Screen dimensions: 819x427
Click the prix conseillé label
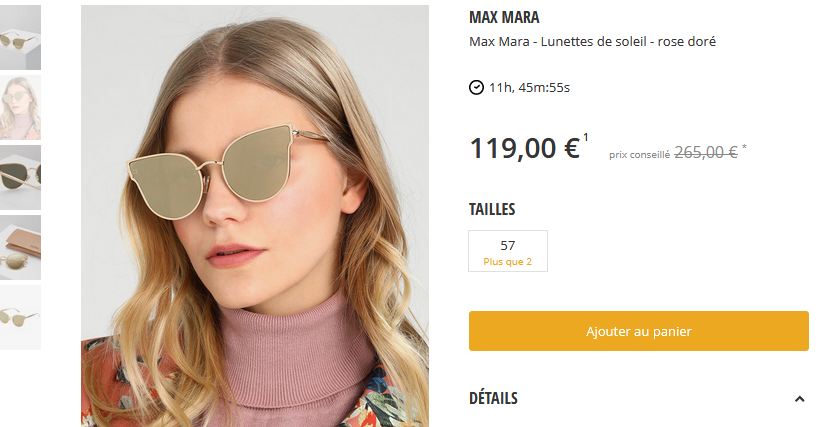point(639,154)
